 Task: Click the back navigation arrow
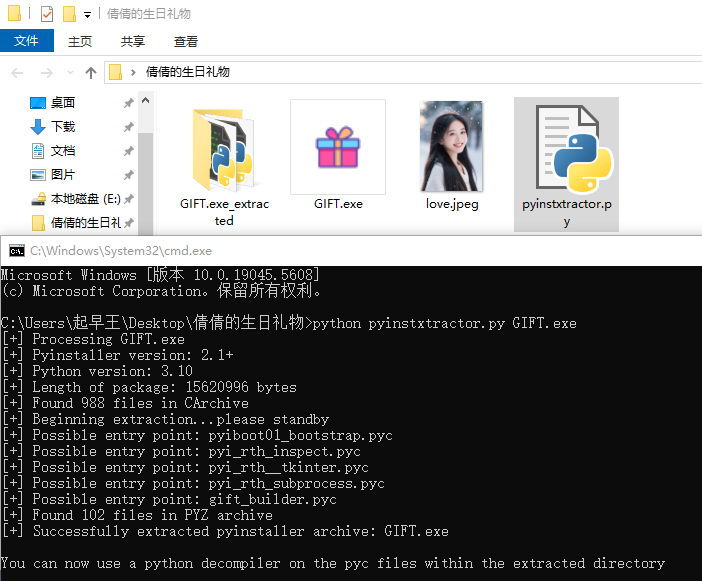pyautogui.click(x=18, y=72)
